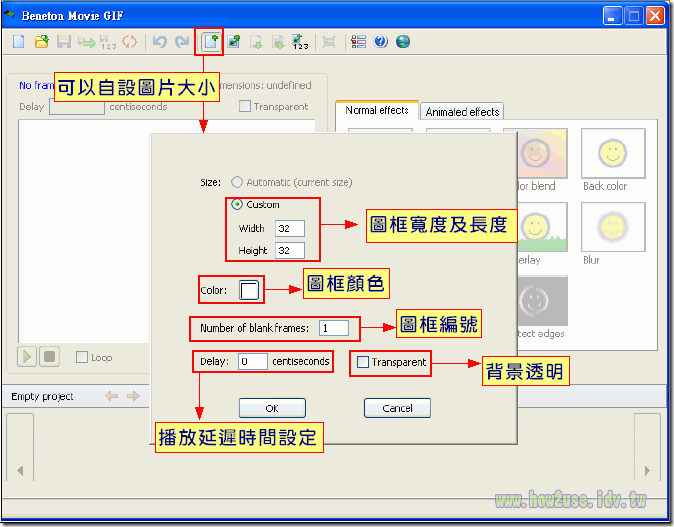Viewport: 674px width, 527px height.
Task: Click the Undo arrow icon
Action: point(159,42)
